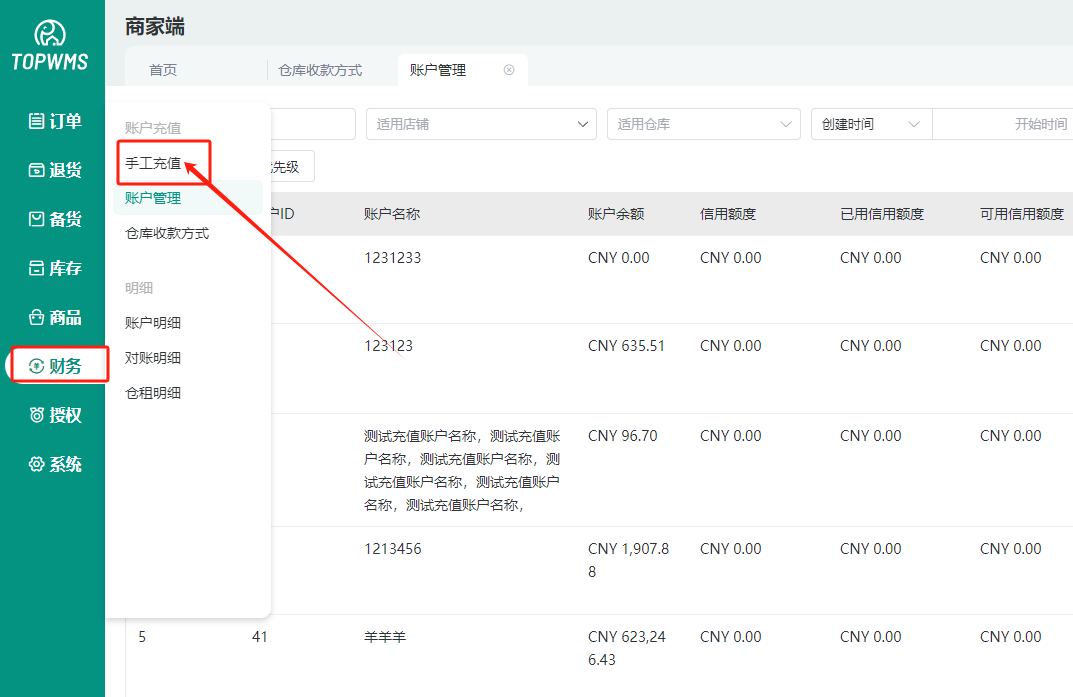Open the 创建时间 dropdown
The image size is (1073, 697).
point(871,124)
